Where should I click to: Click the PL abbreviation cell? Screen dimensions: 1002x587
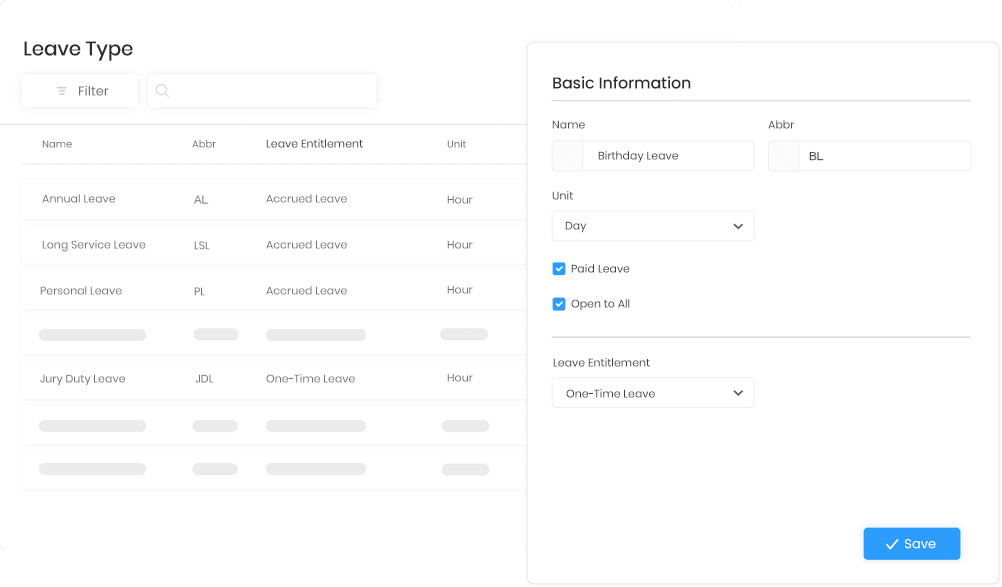199,291
